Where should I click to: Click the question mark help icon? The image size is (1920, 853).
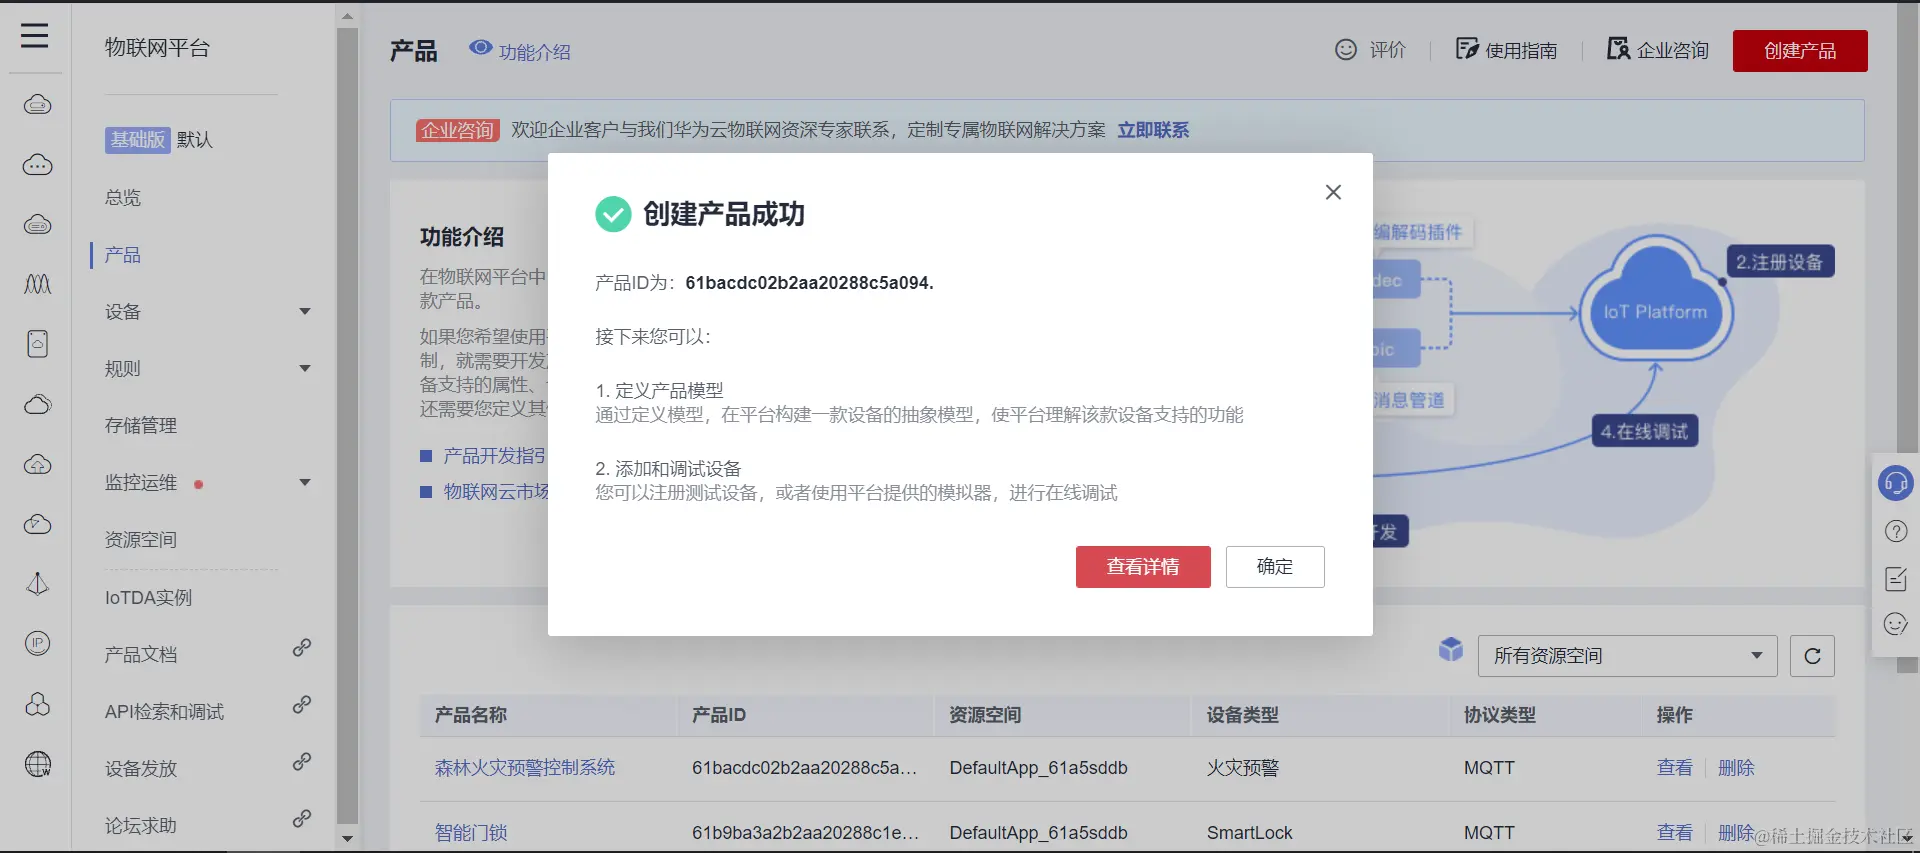[x=1896, y=531]
